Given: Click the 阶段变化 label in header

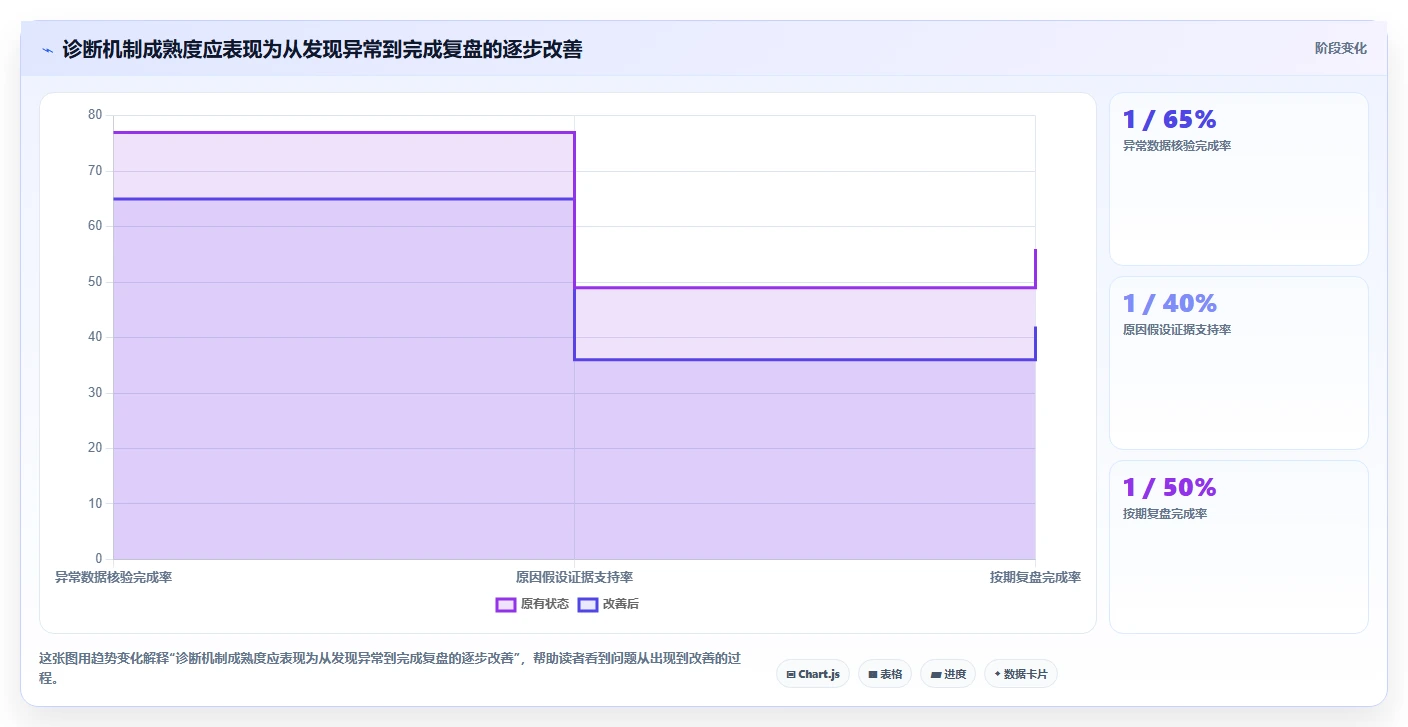Looking at the screenshot, I should tap(1340, 48).
